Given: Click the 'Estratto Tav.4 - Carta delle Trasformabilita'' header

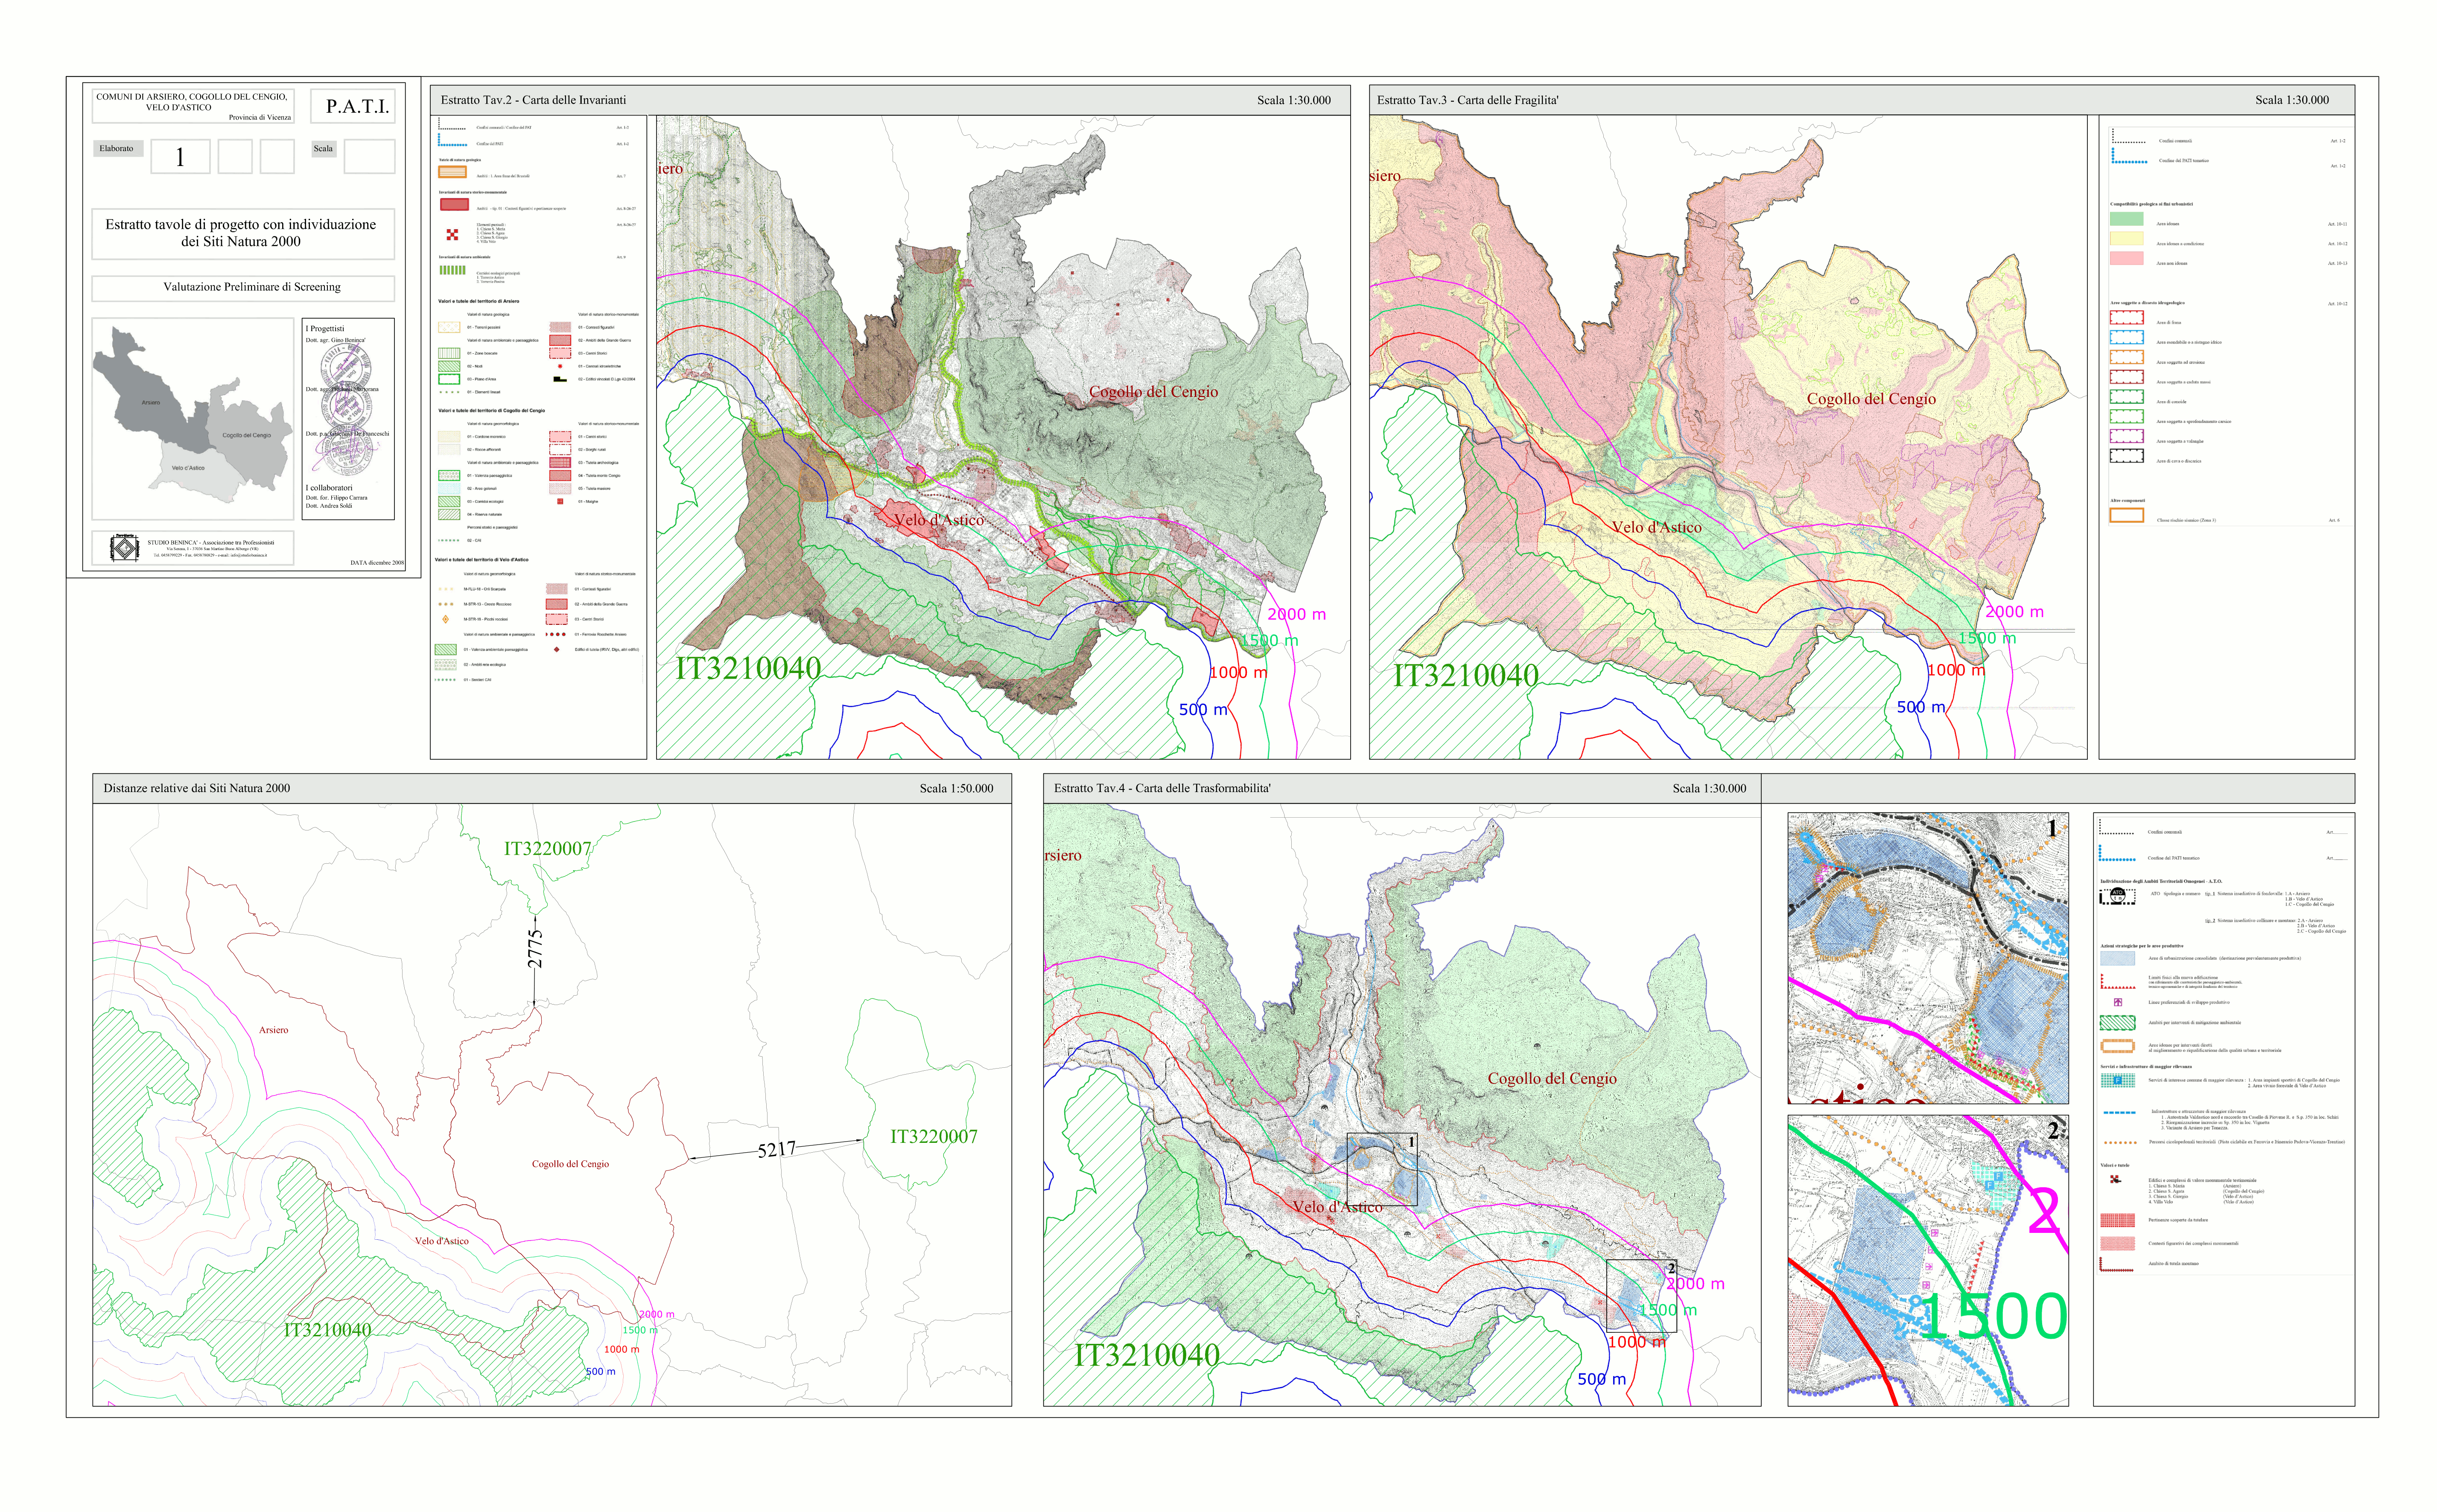Looking at the screenshot, I should (x=1162, y=788).
